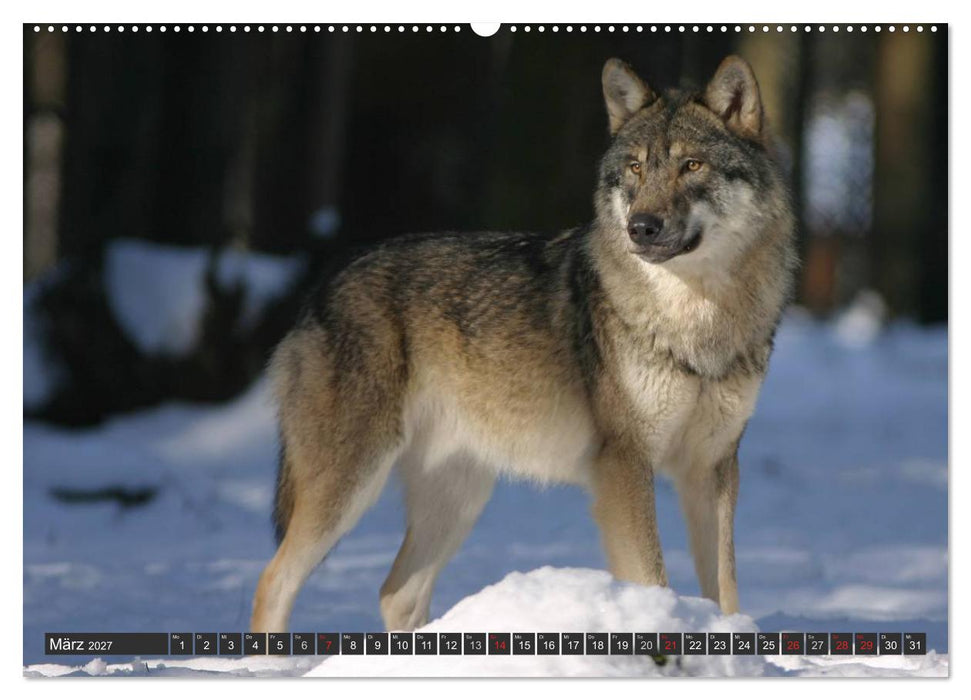Select red day 29 in the calendar
971x700 pixels.
866,644
